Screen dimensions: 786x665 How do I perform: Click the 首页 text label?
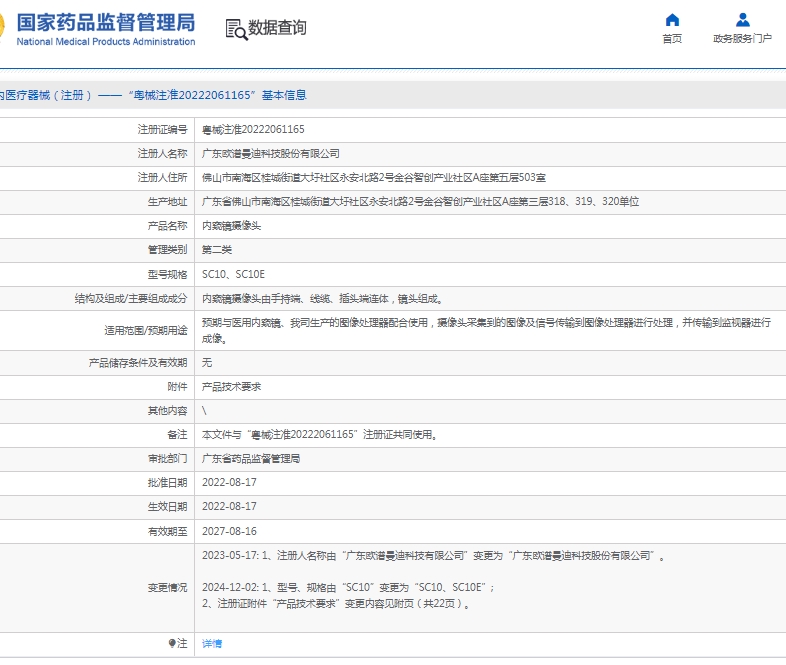coord(672,39)
